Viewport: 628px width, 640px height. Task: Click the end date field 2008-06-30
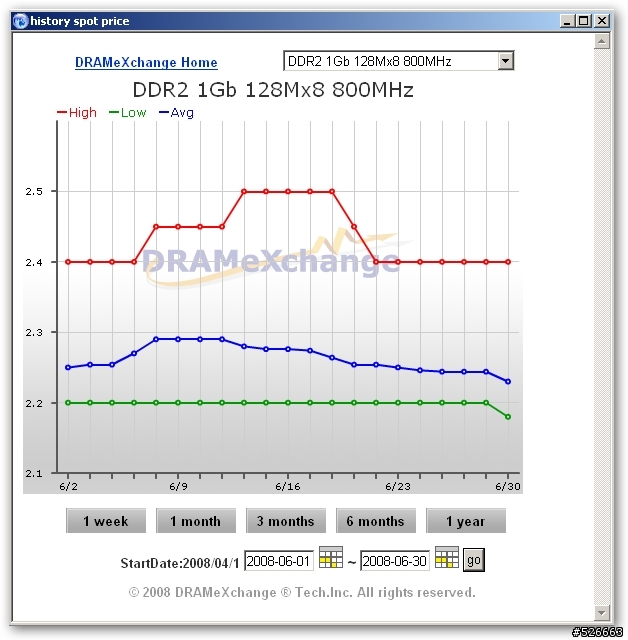395,561
